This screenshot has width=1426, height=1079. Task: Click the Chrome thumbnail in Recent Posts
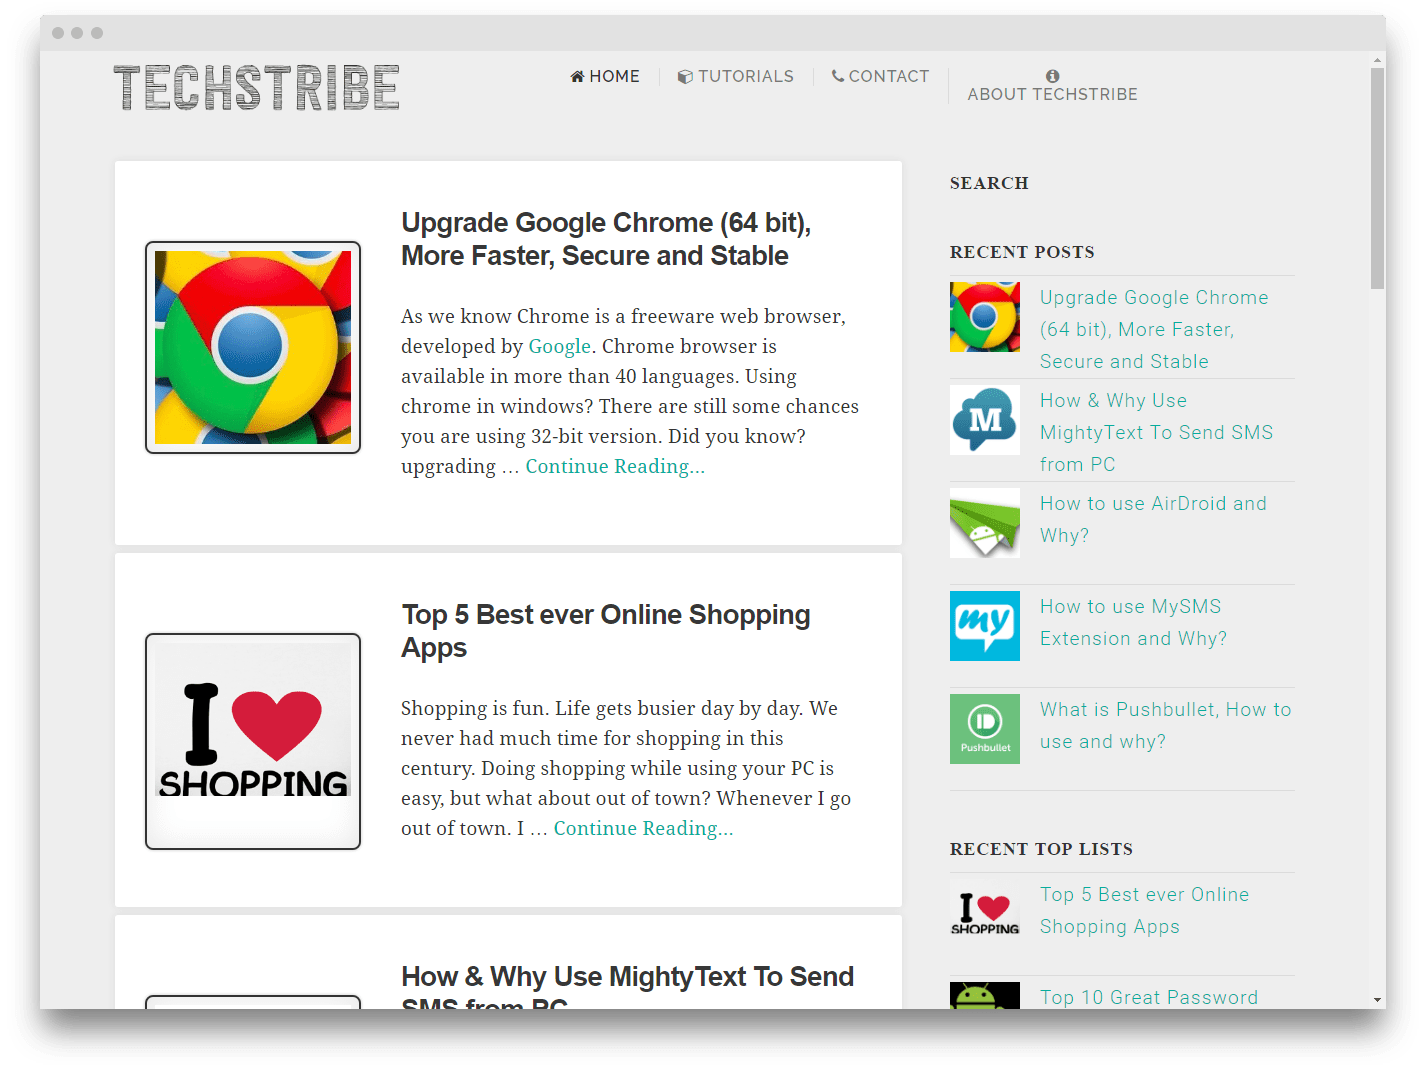(985, 317)
